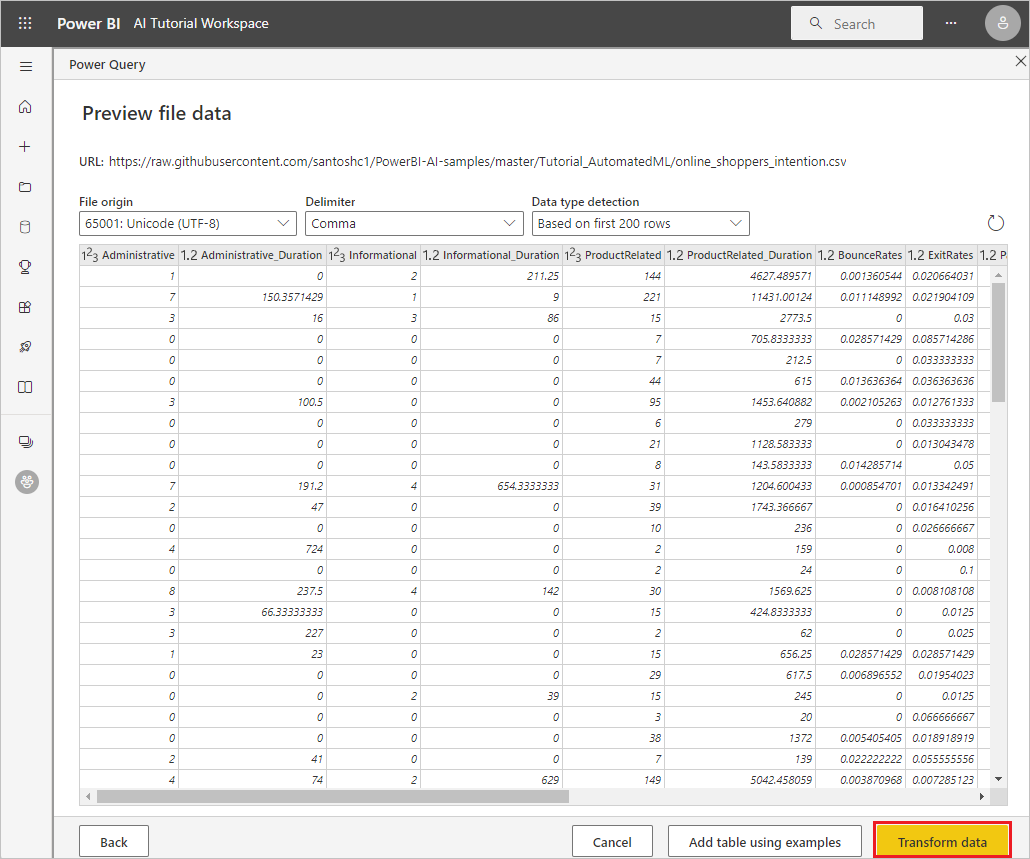
Task: Click whole number type icon on ProductRelated
Action: 573,255
